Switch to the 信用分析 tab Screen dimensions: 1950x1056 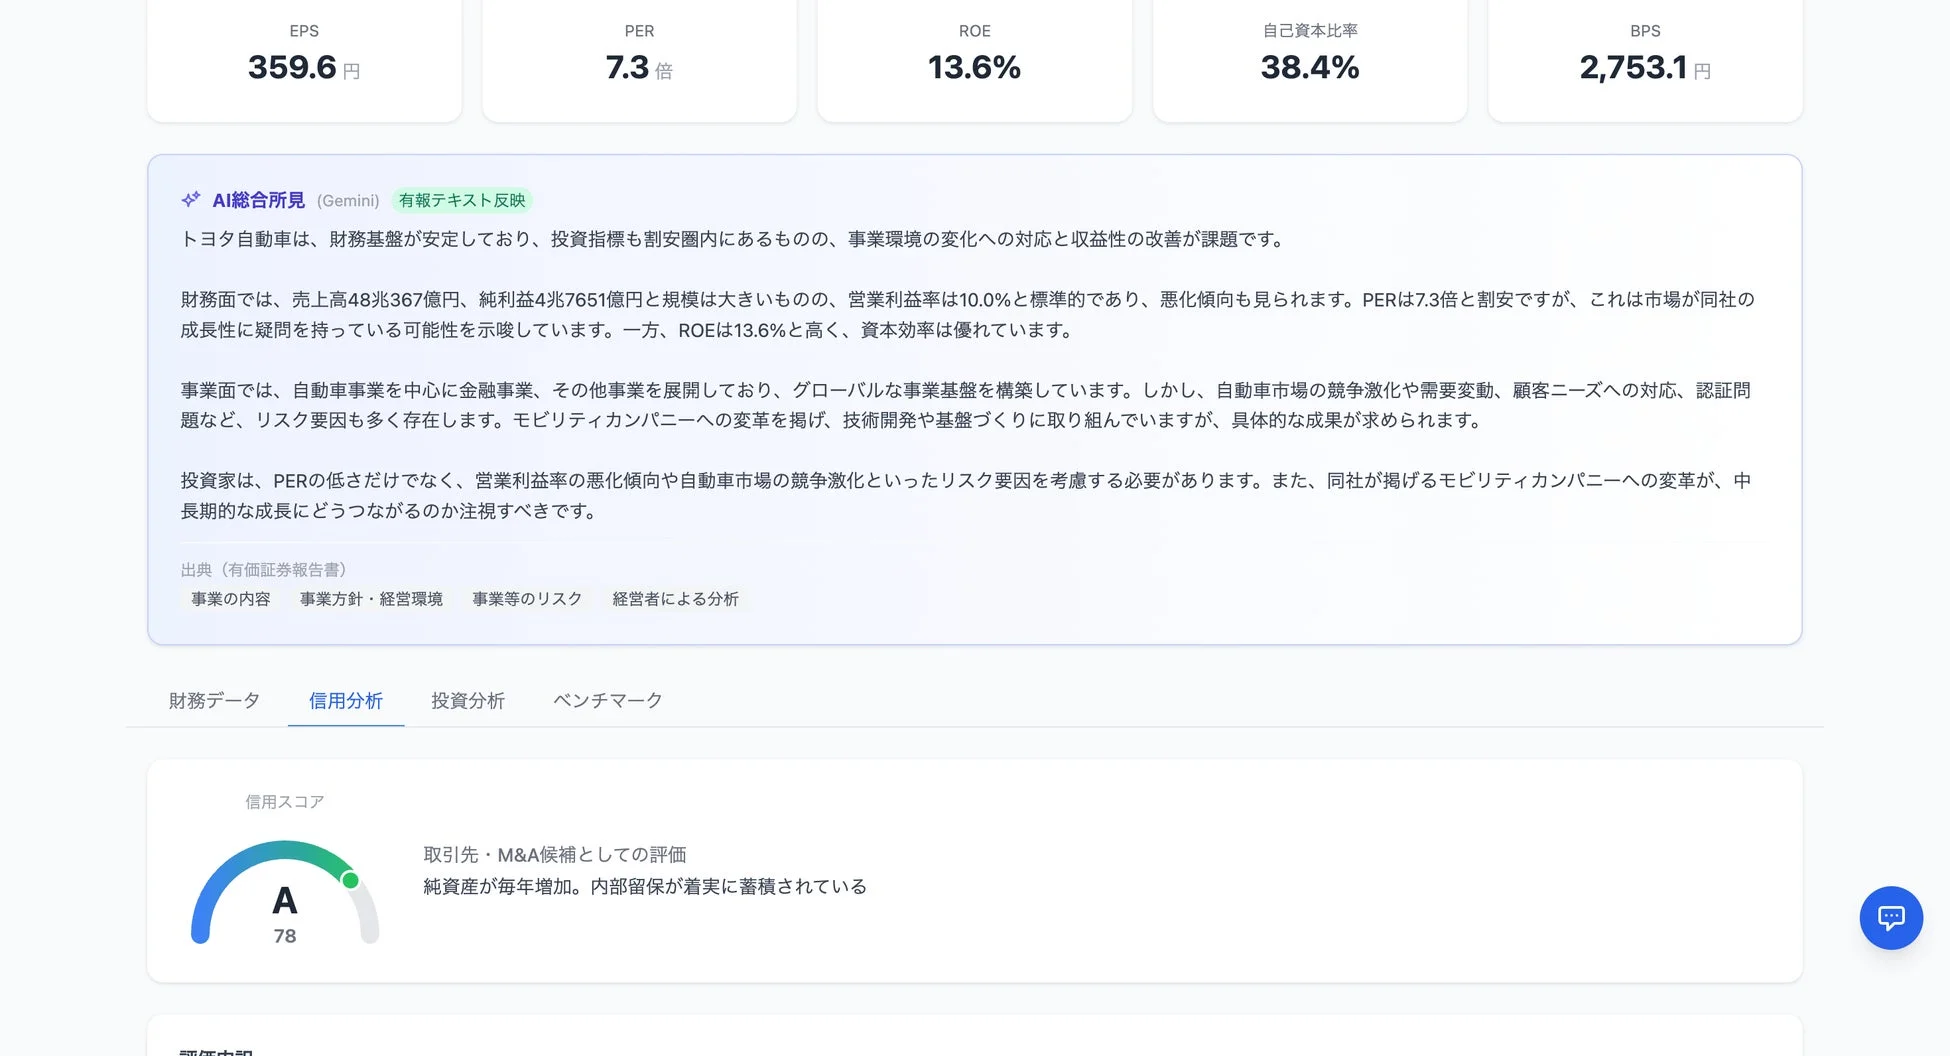345,700
